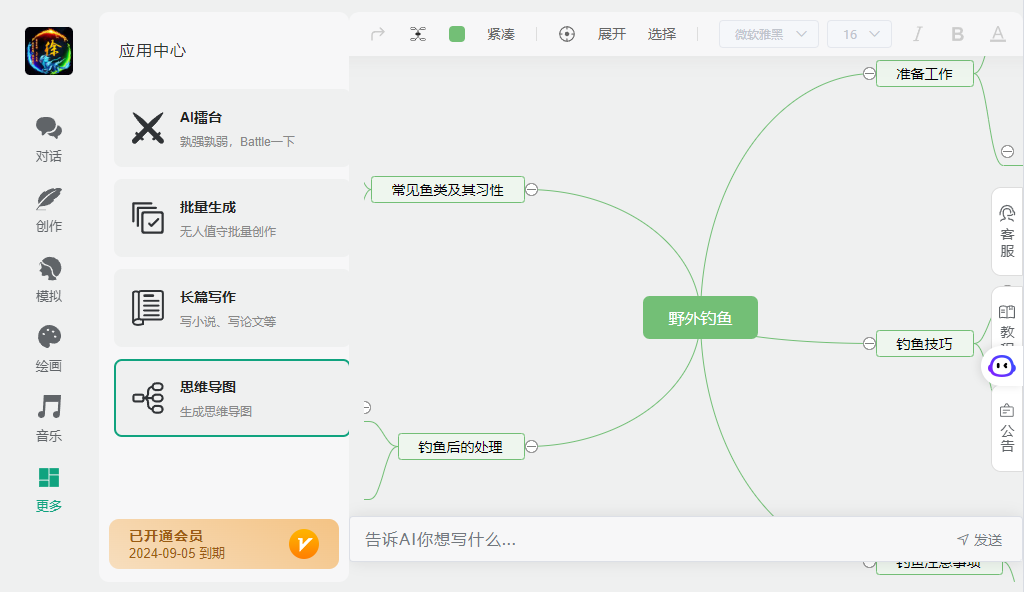Click the purple AI robot assistant icon
The width and height of the screenshot is (1024, 592).
[1002, 366]
